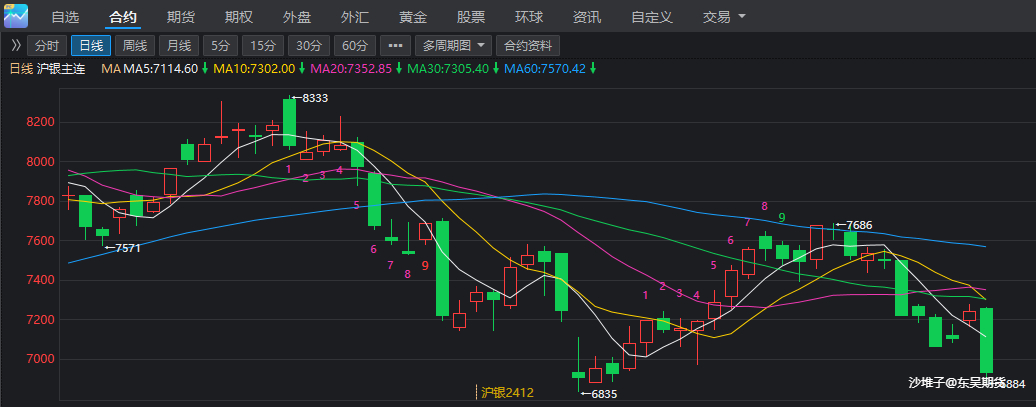Screen dimensions: 1036x407
Task: Select the 环球 tab
Action: tap(529, 17)
